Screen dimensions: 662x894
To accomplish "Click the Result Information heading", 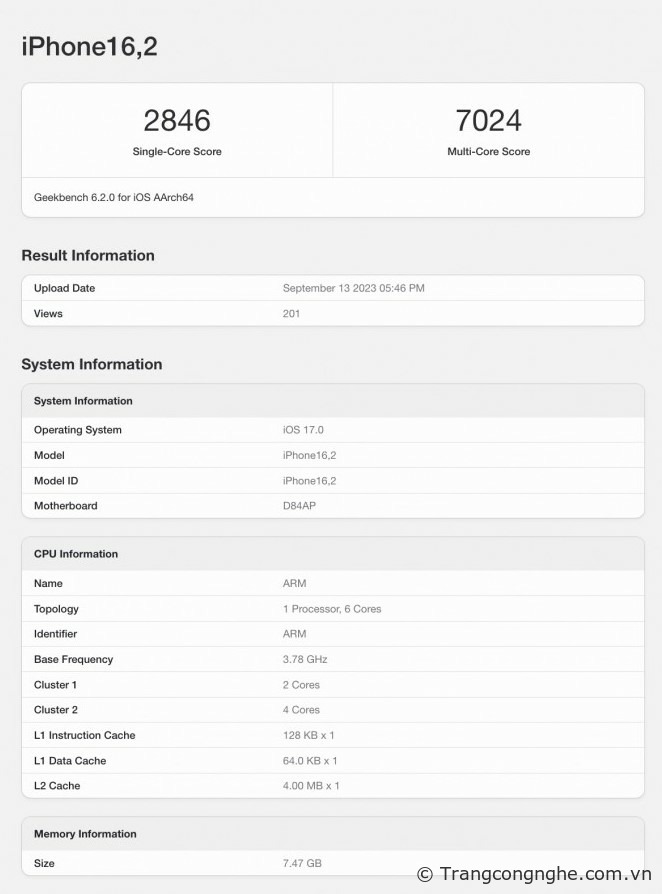I will [88, 256].
